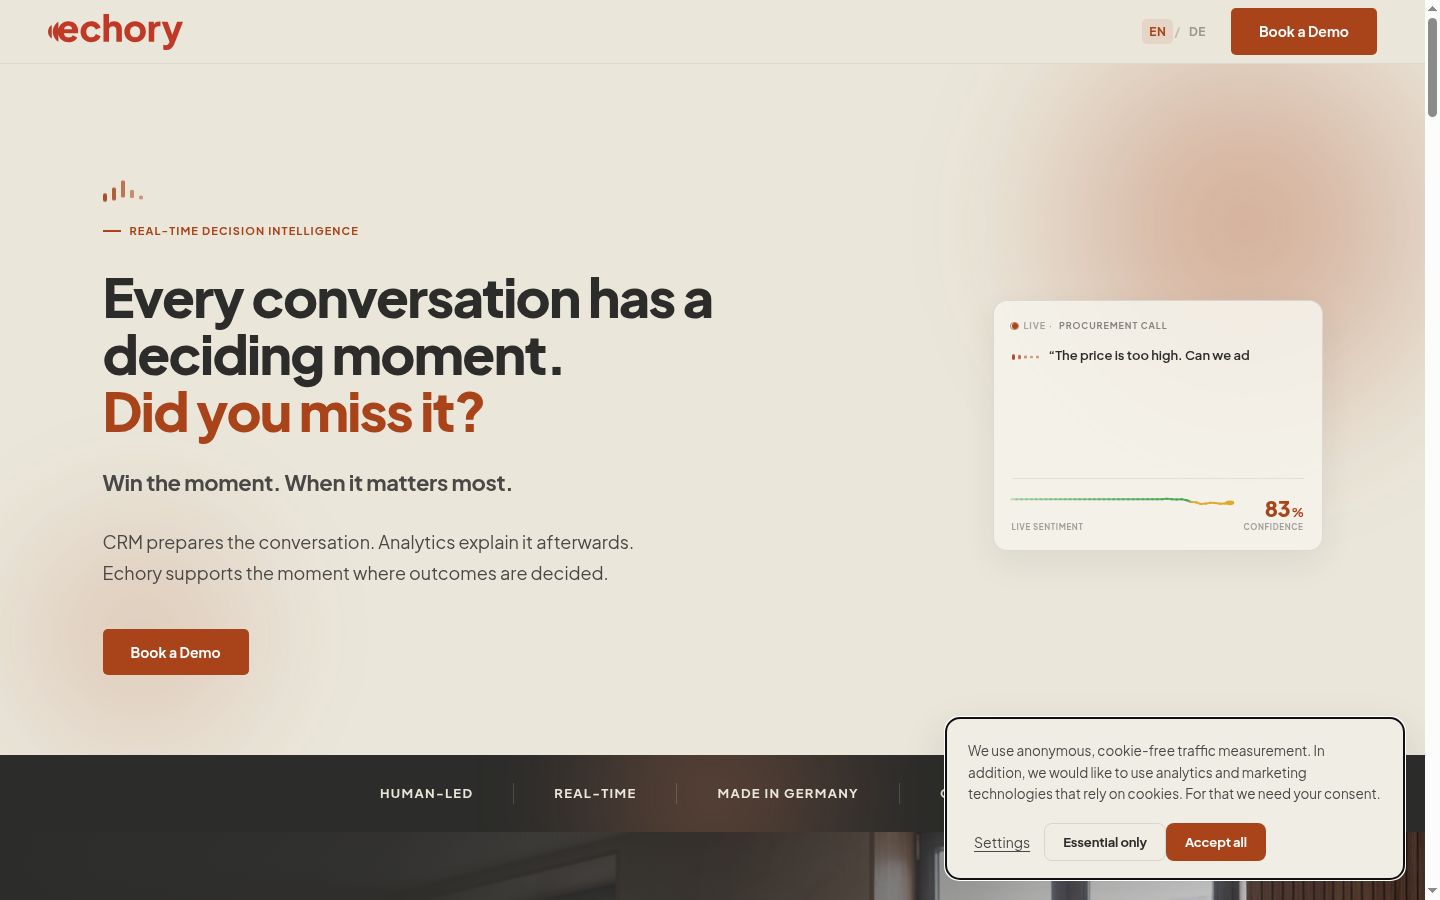Screen dimensions: 1440x900
Task: Click the waveform icon beside the quote
Action: click(x=1025, y=356)
